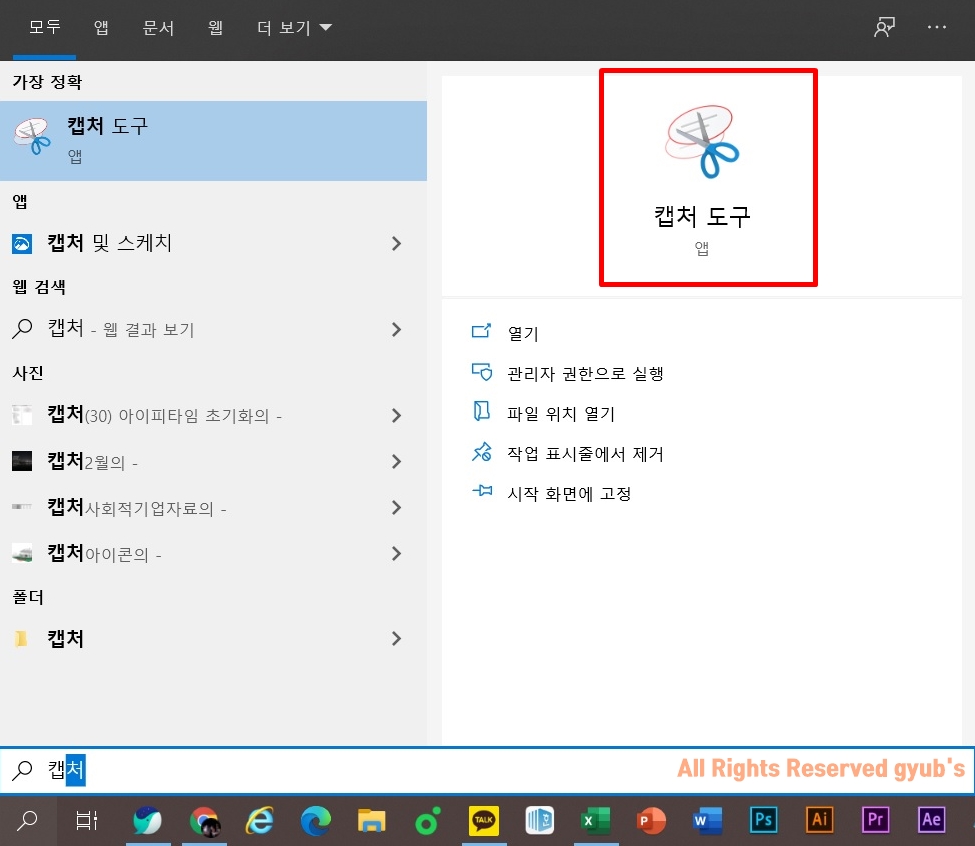Open the 캡처 도구 best match result
Viewport: 975px width, 846px height.
pos(213,141)
